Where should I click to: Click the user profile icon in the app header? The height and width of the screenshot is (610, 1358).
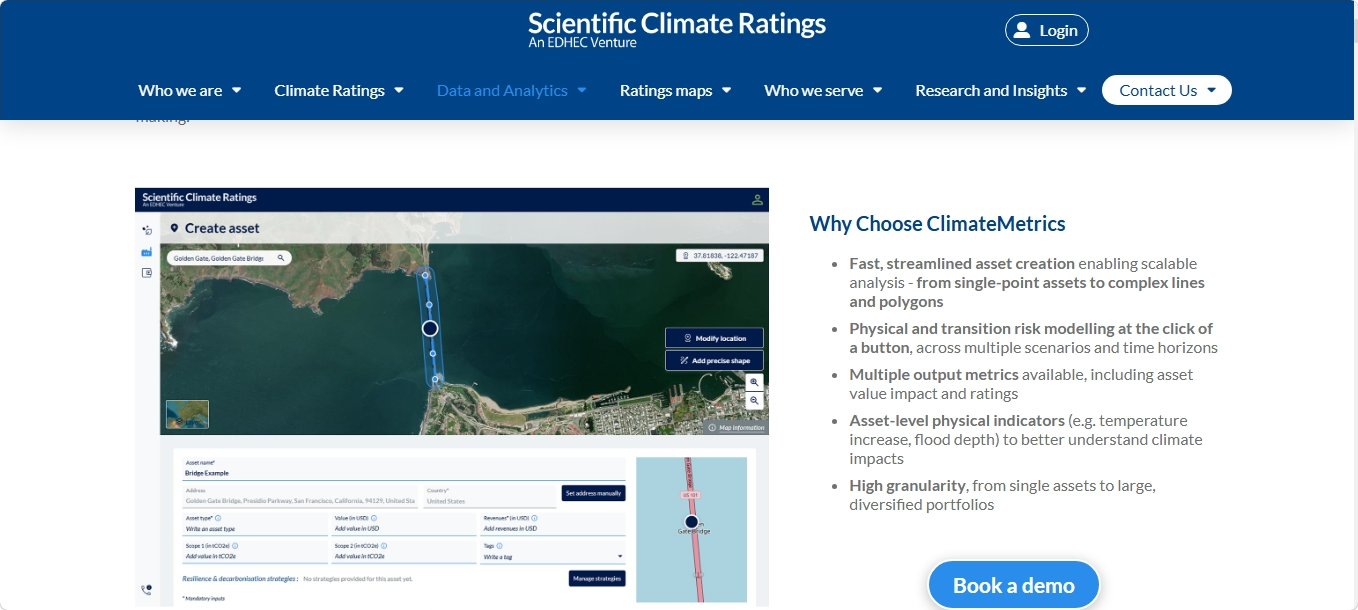pos(757,200)
